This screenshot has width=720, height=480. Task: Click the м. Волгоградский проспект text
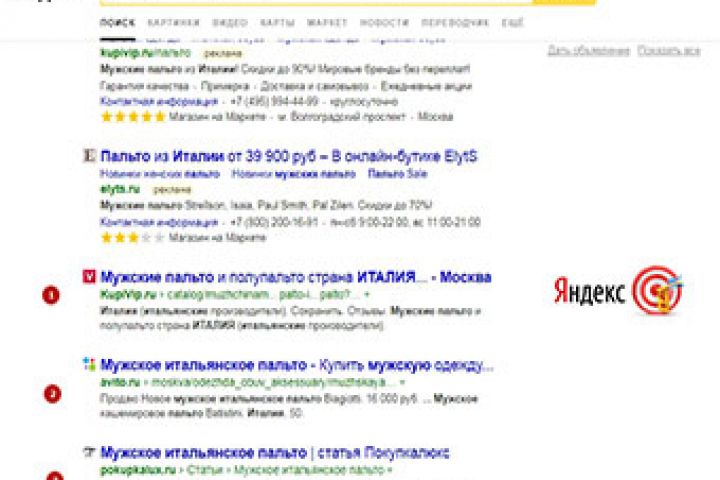coord(342,117)
